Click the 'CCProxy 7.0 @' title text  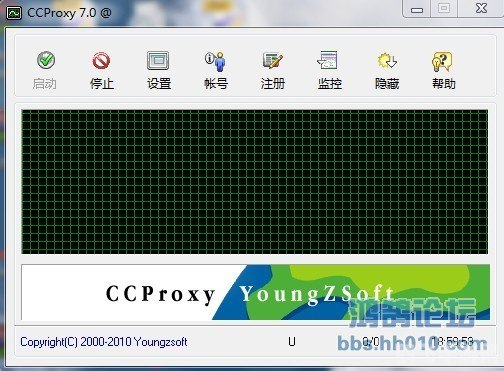(x=69, y=13)
